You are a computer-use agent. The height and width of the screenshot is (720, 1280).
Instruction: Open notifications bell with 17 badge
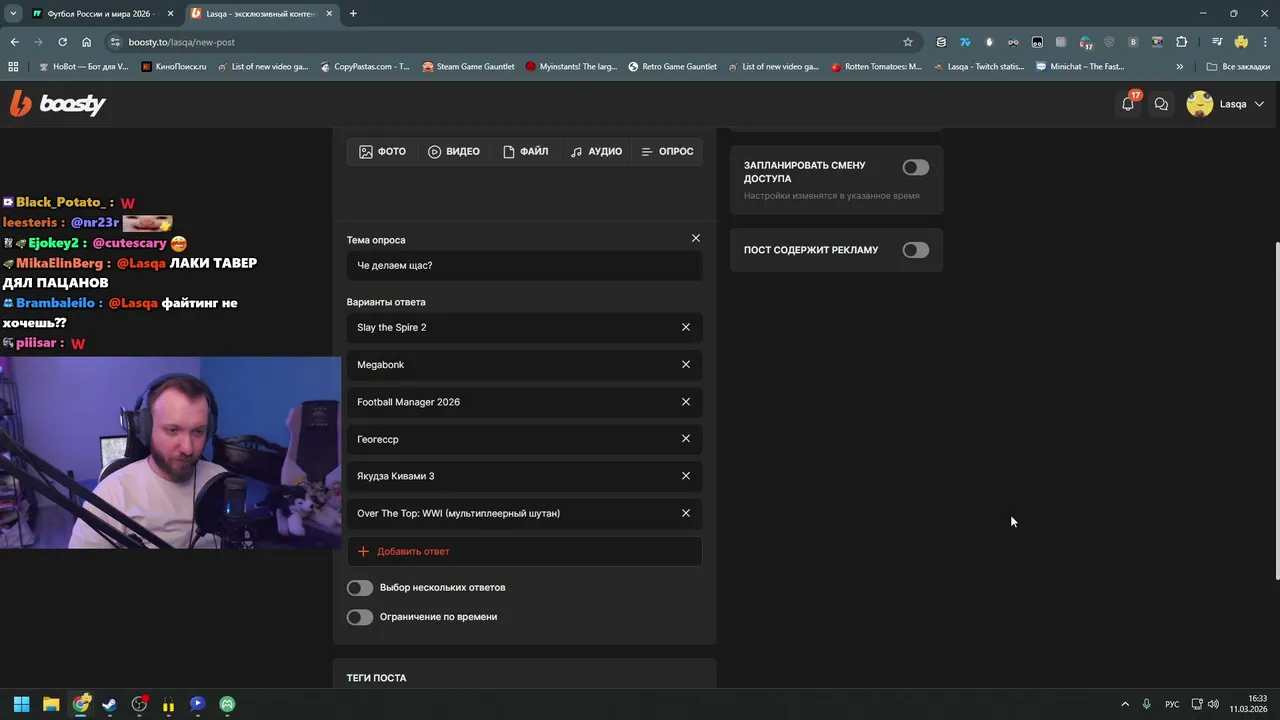1128,103
